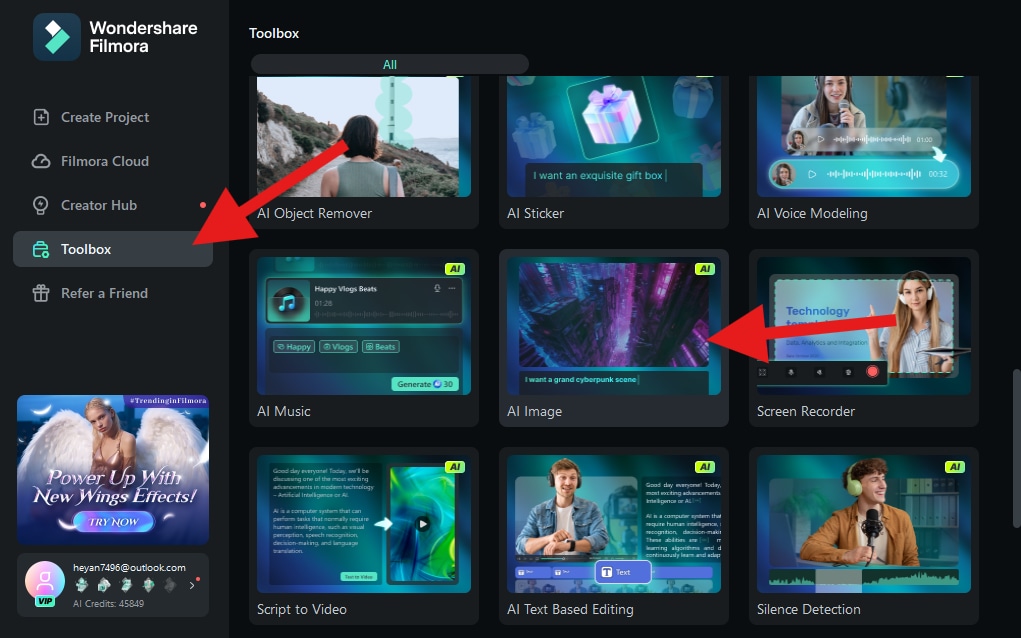1021x638 pixels.
Task: Open the Screen Recorder tool thumbnail
Action: [x=863, y=326]
